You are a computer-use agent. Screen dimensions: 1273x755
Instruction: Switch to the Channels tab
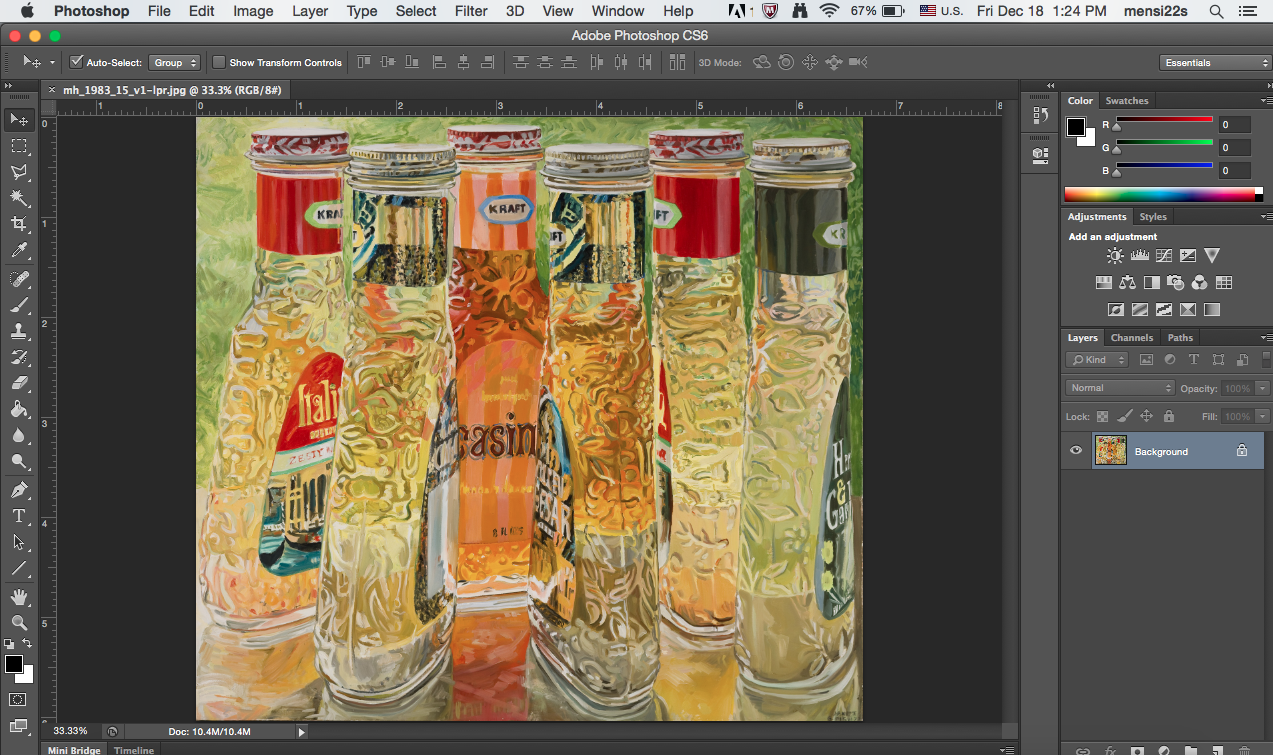tap(1131, 338)
